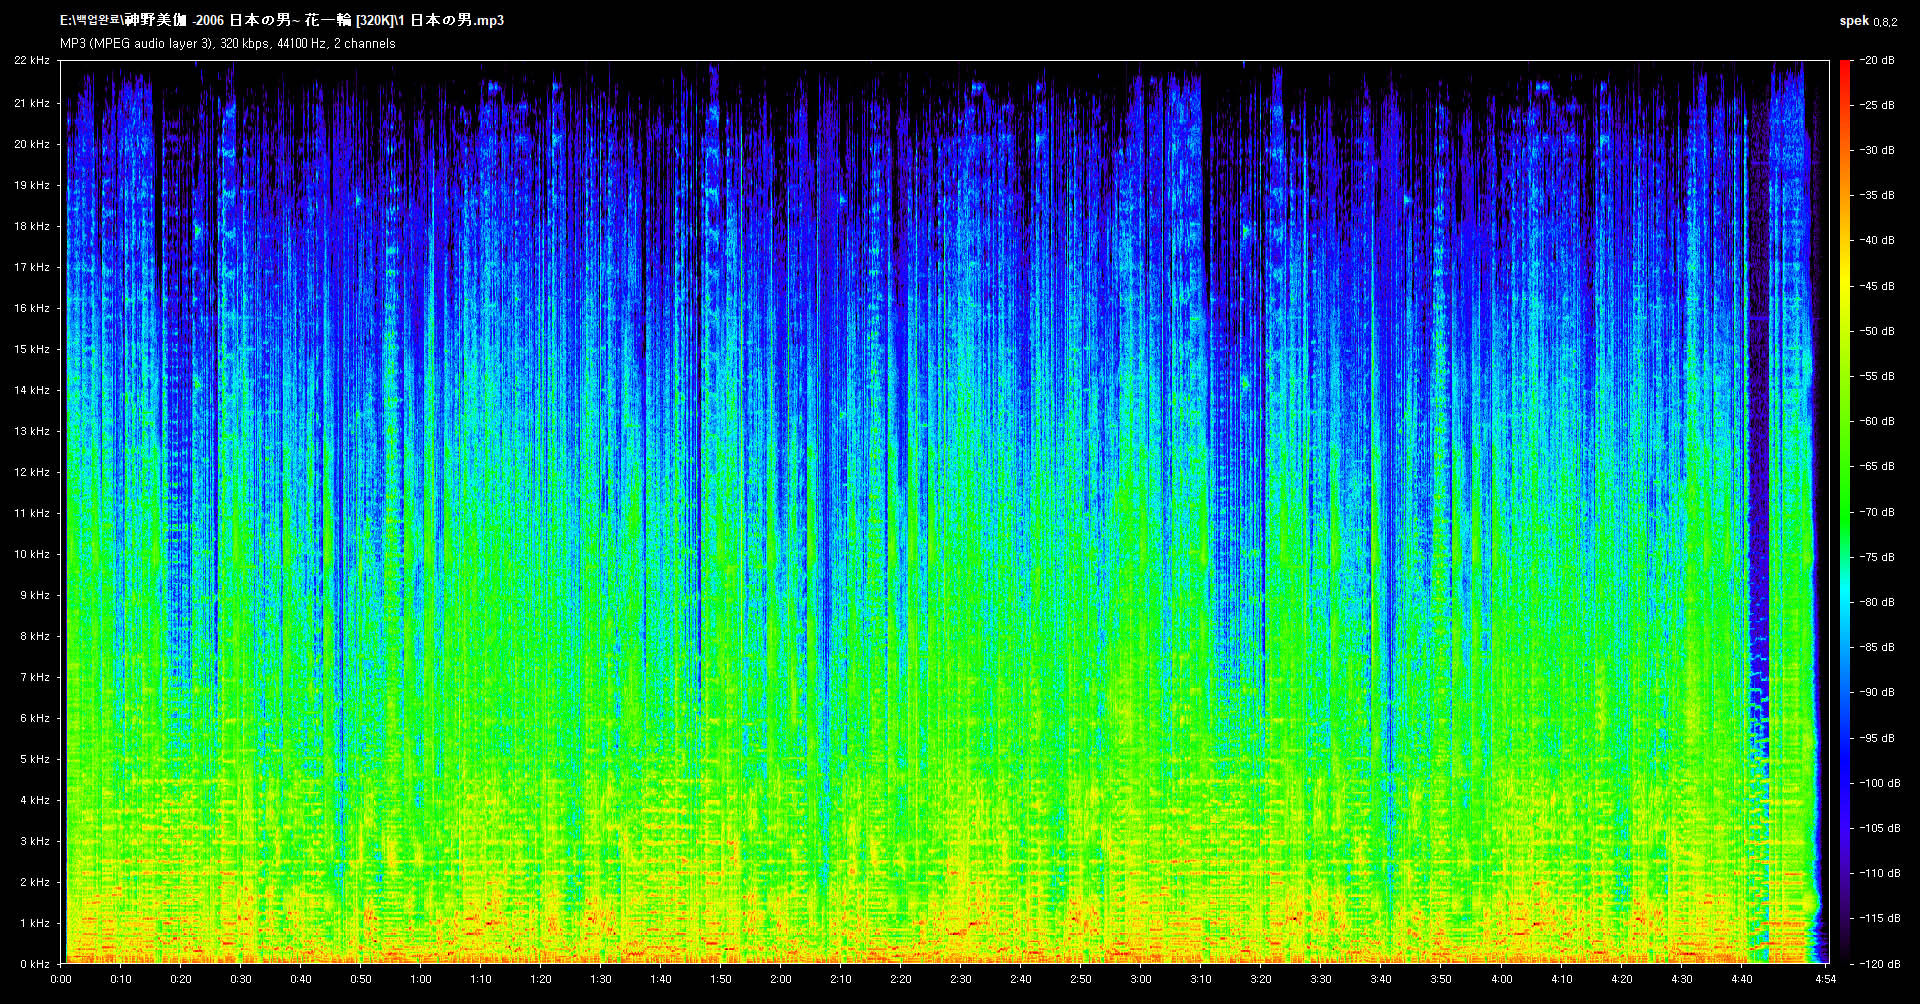Click the 20 kHz frequency axis label
Image resolution: width=1920 pixels, height=1004 pixels.
pos(32,144)
